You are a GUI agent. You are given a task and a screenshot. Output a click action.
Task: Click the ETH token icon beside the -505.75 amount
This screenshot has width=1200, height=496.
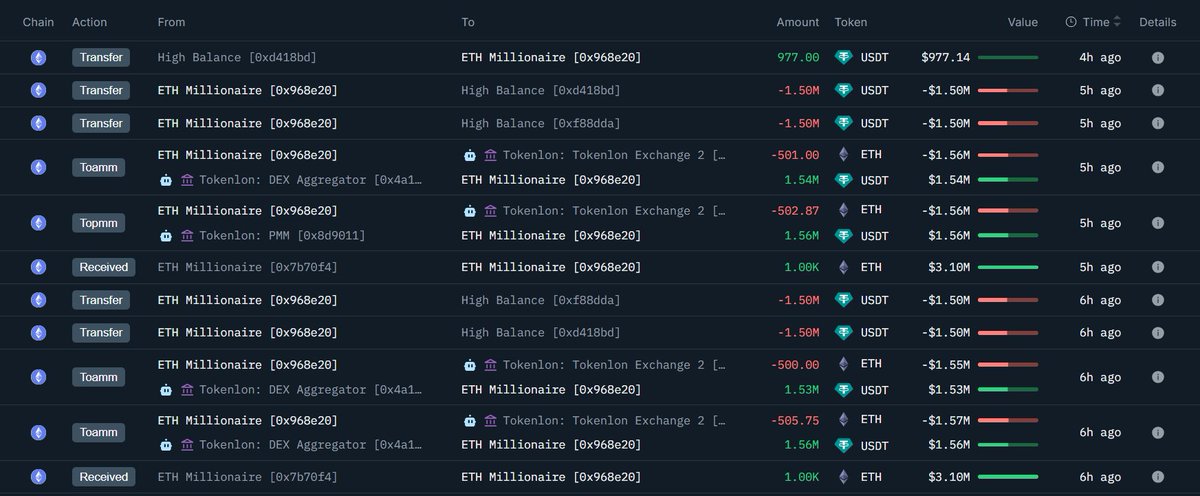[844, 420]
